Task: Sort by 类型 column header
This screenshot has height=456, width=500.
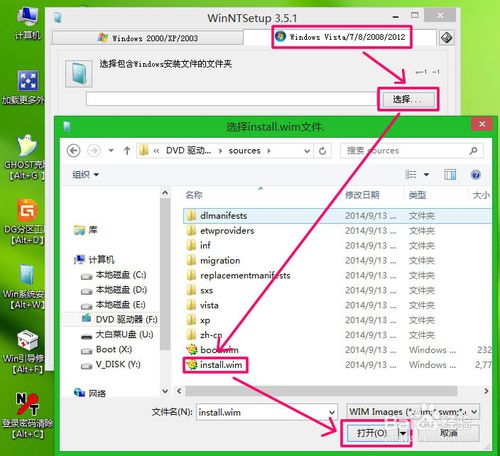Action: (417, 195)
